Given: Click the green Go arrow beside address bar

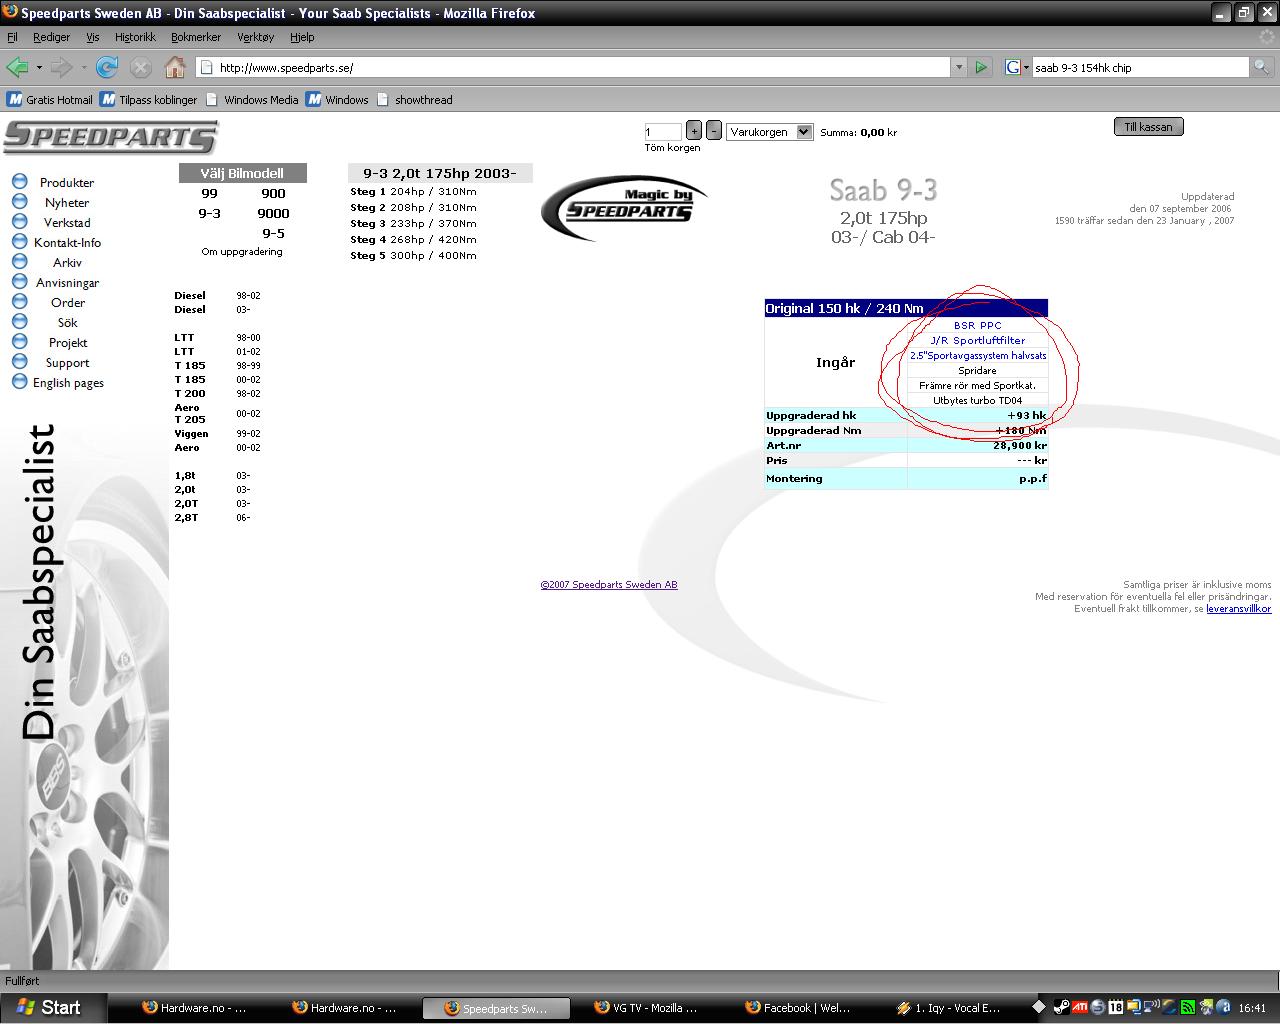Looking at the screenshot, I should [x=981, y=67].
